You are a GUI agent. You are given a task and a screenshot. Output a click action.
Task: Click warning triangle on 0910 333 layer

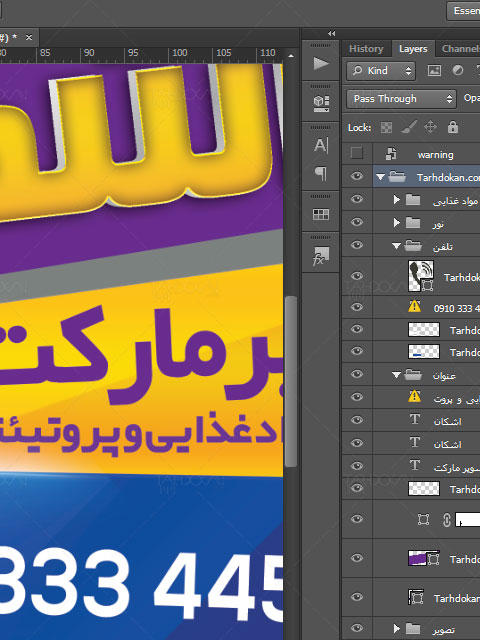click(x=414, y=306)
